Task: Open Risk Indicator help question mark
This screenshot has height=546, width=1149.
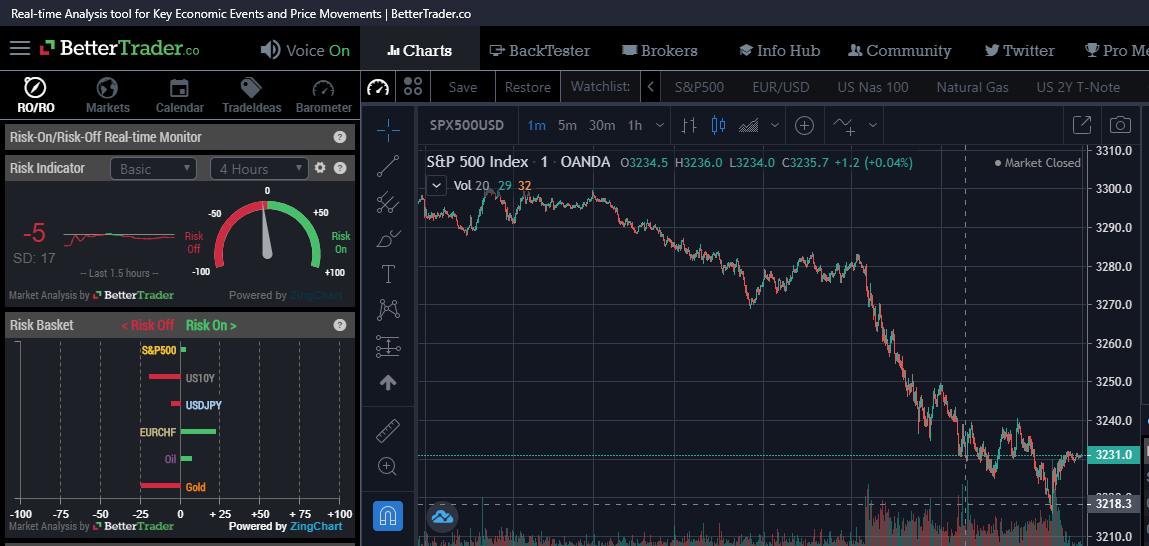Action: 340,168
